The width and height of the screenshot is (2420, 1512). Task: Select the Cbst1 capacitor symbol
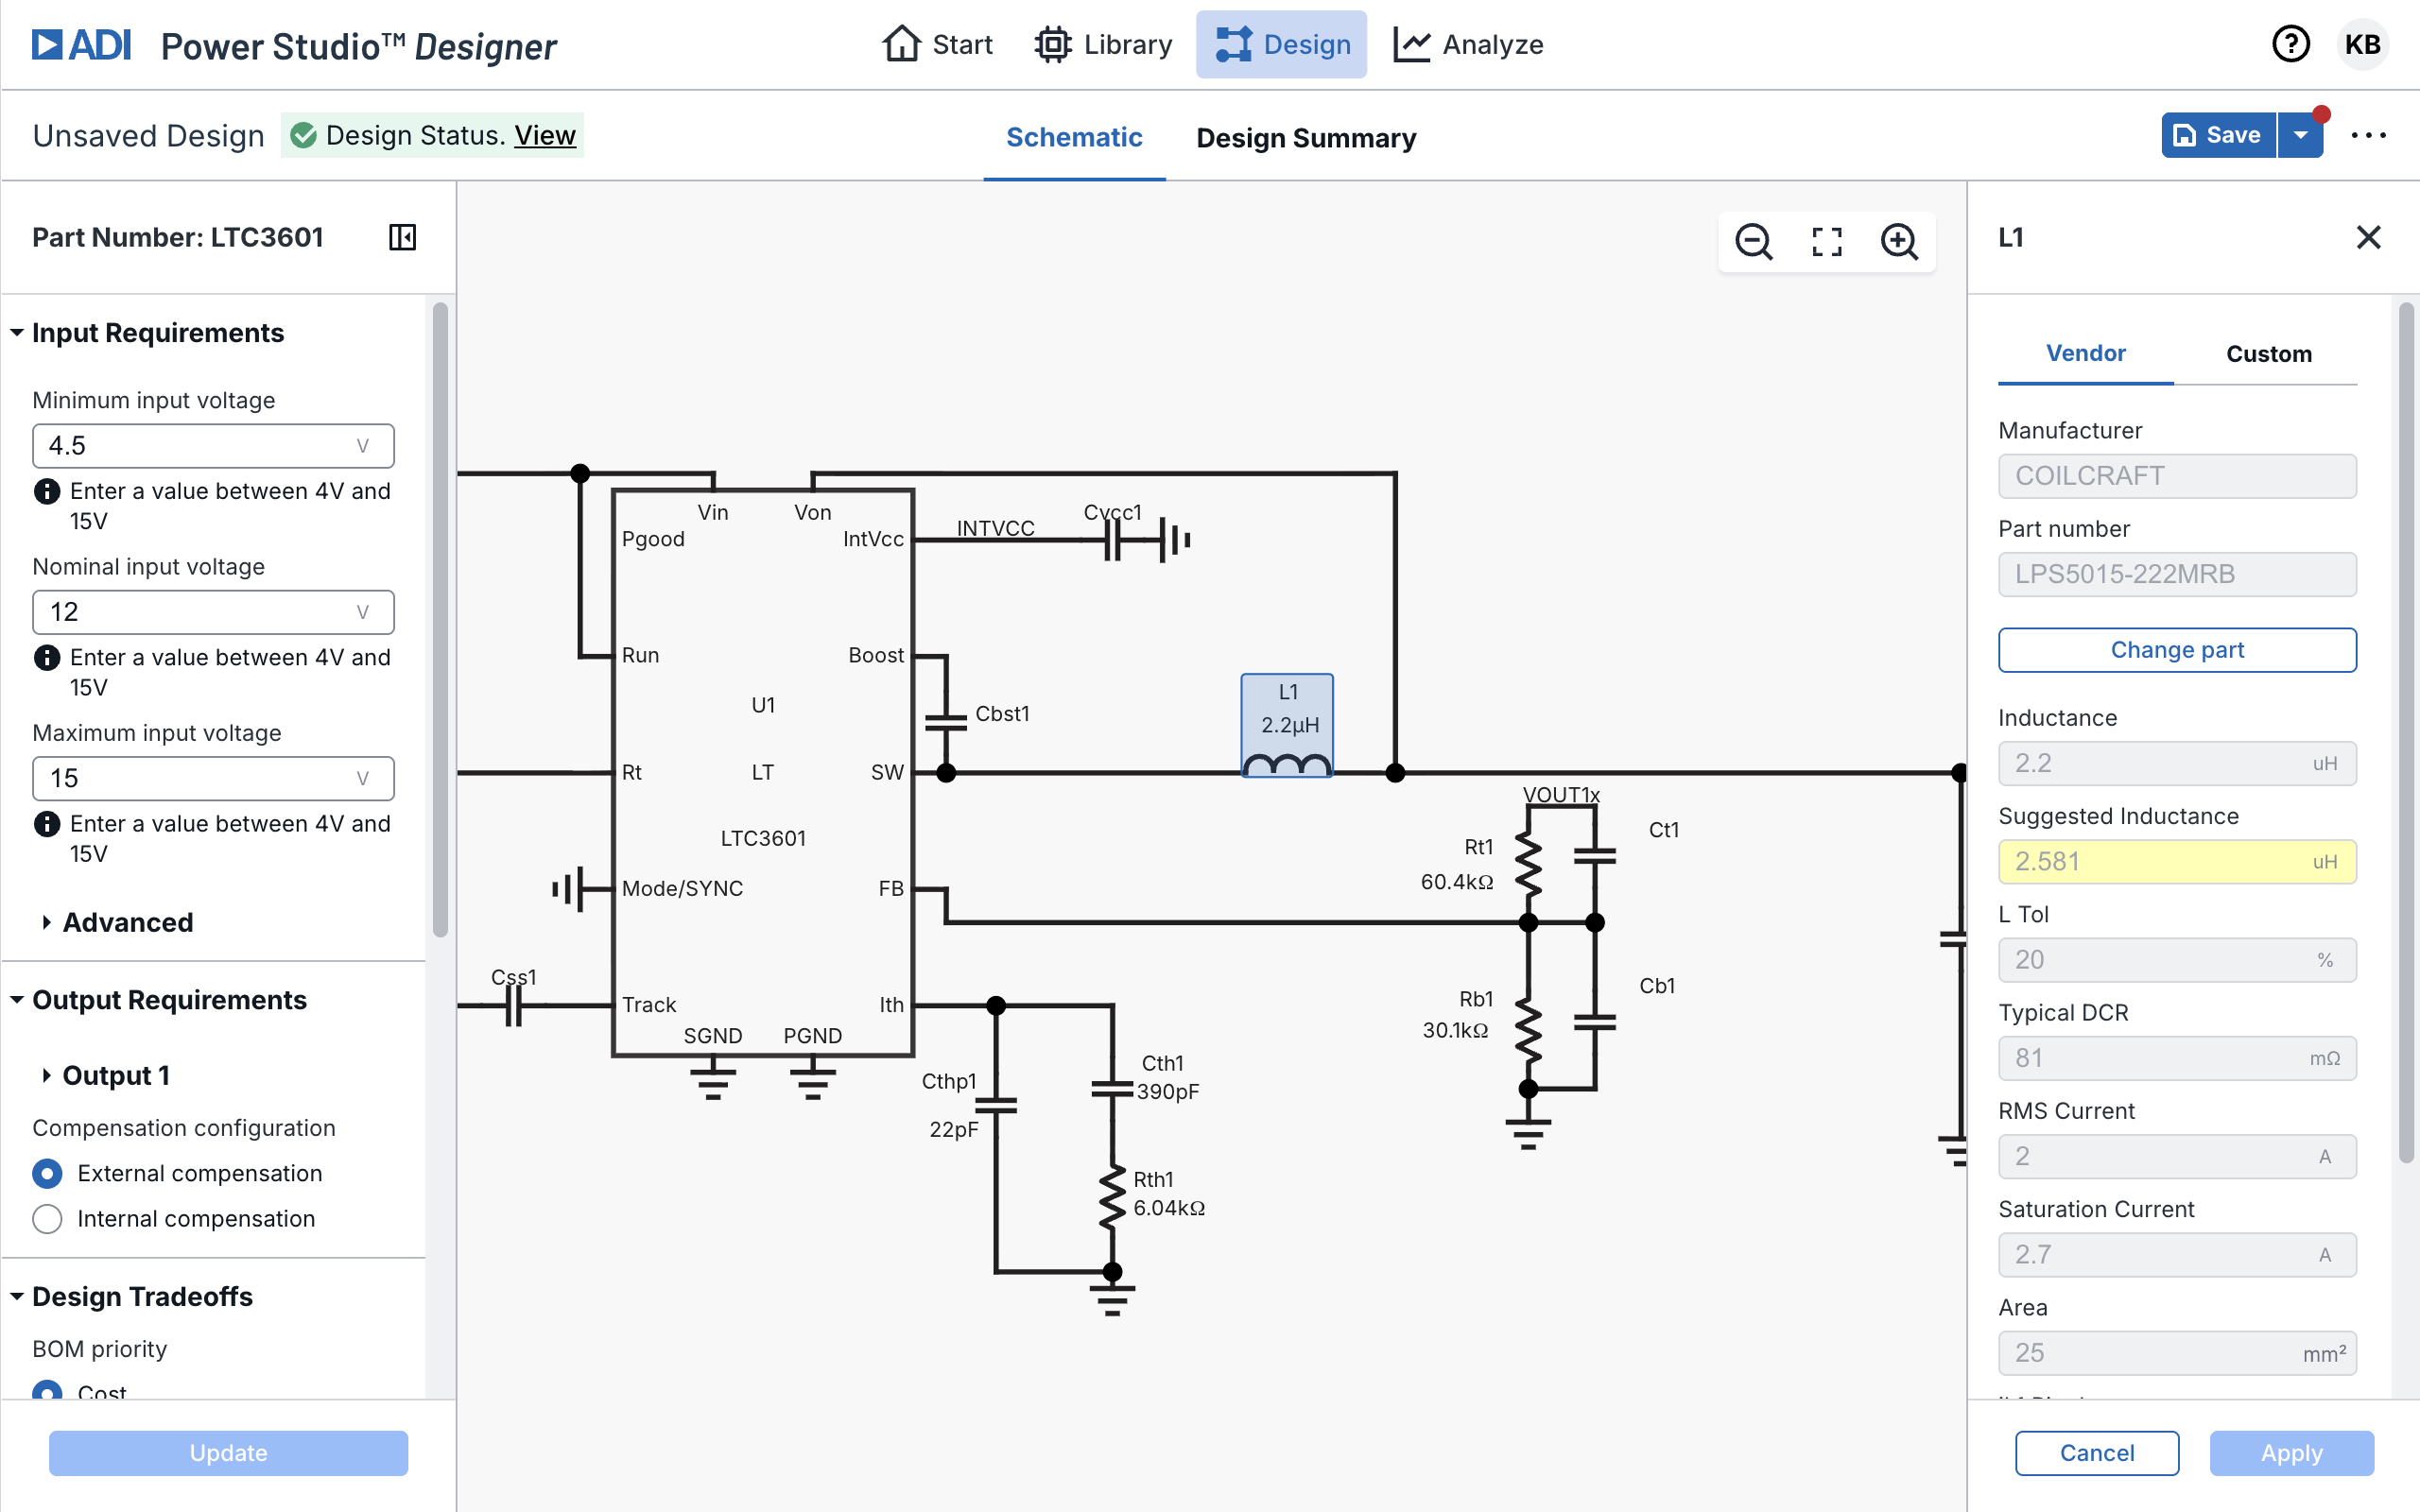(x=946, y=722)
